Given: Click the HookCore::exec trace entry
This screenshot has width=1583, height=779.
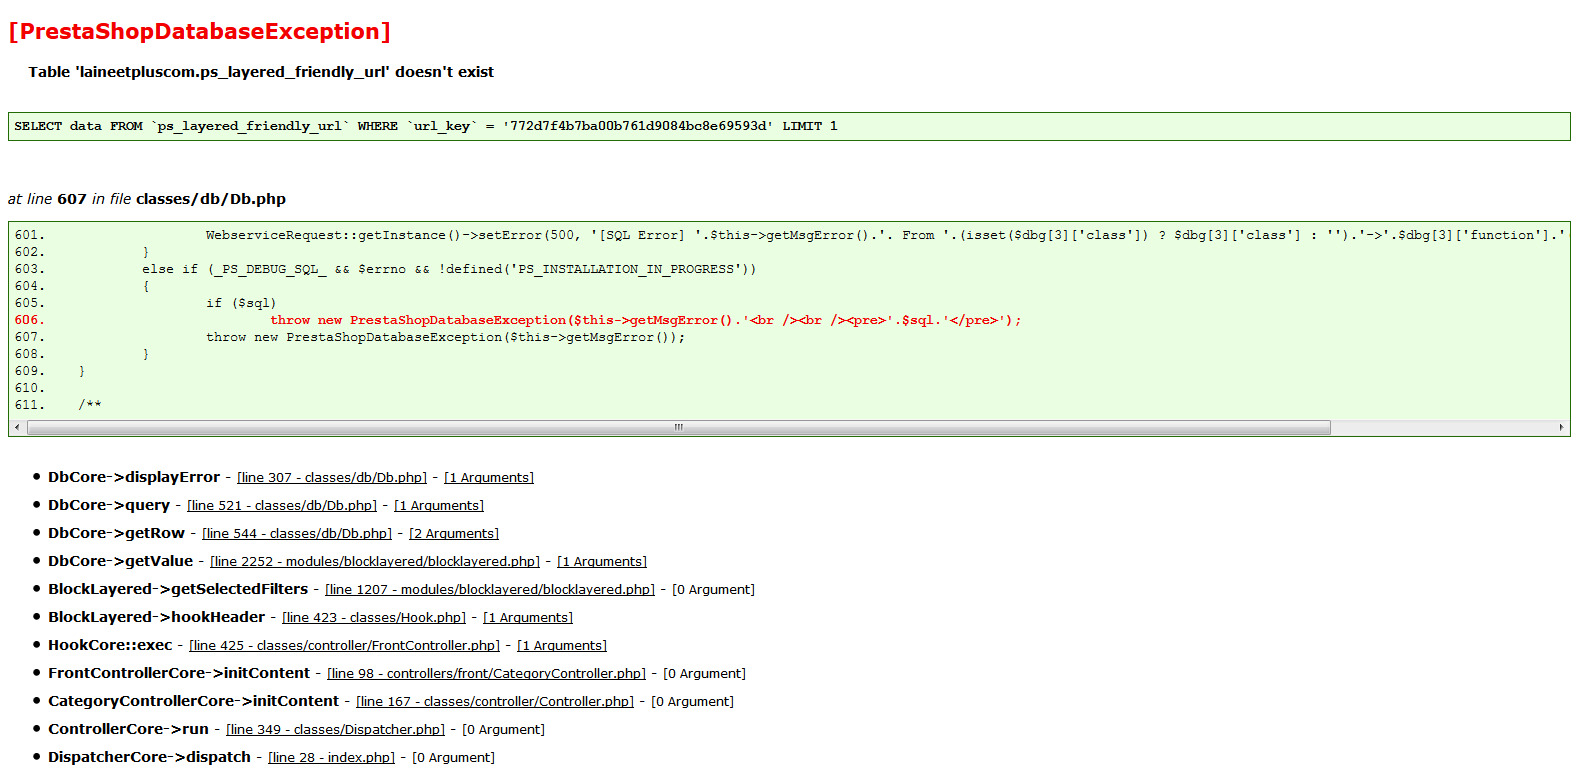Looking at the screenshot, I should (x=110, y=646).
